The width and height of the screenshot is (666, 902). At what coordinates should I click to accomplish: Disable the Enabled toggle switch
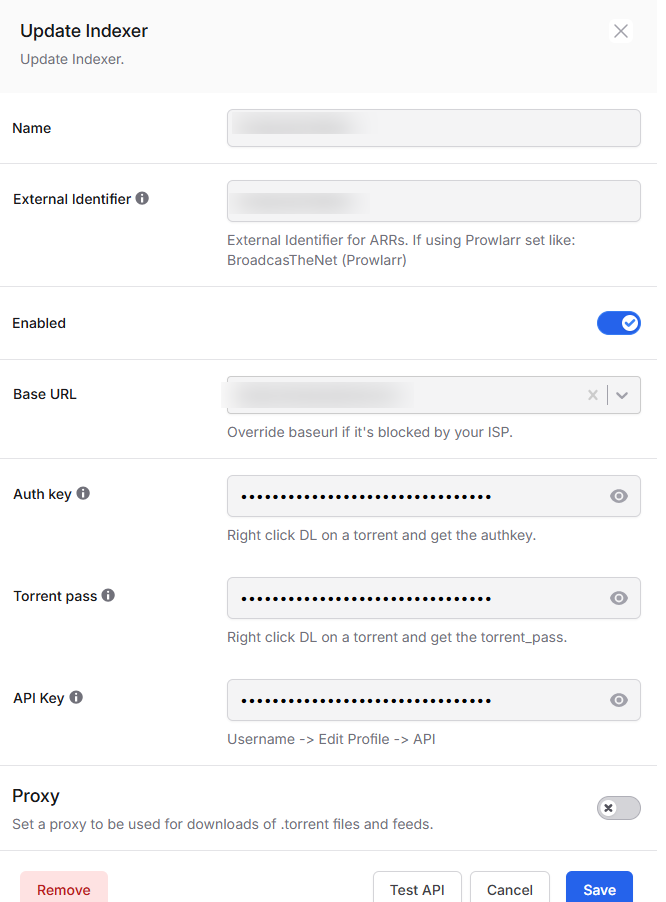coord(619,323)
